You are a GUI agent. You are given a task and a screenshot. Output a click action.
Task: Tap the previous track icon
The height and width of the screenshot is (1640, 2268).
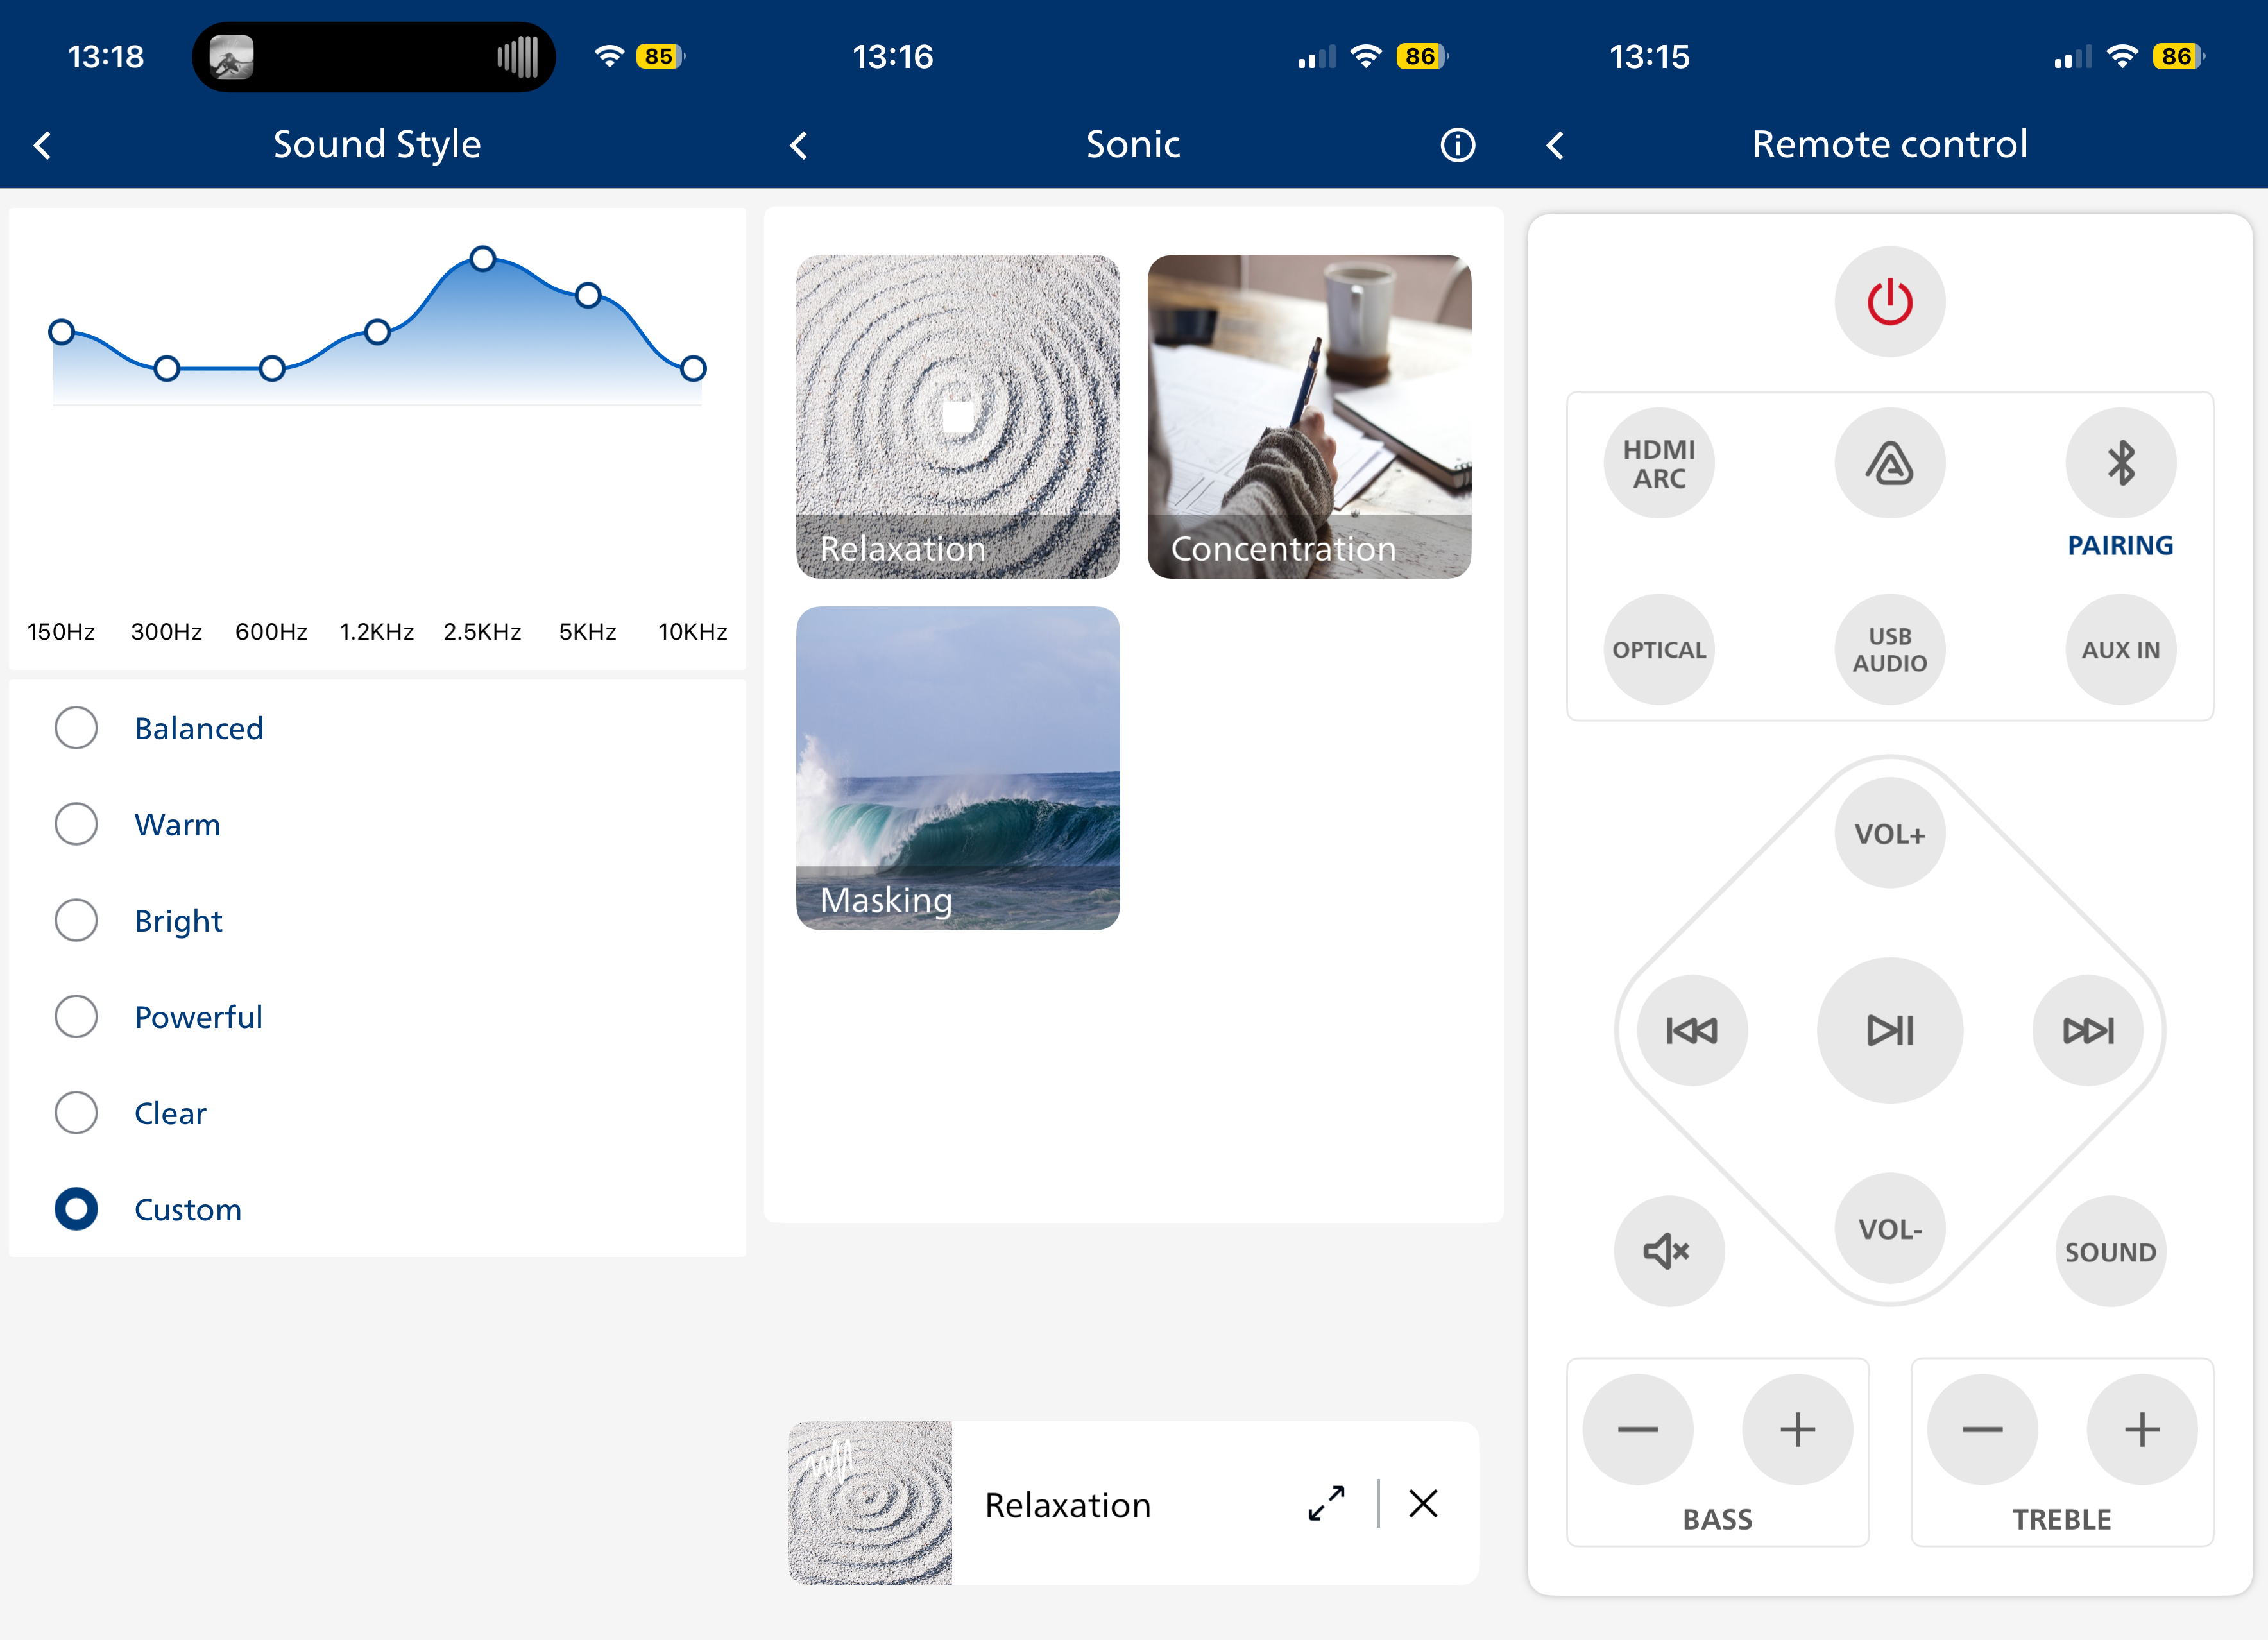tap(1692, 1030)
